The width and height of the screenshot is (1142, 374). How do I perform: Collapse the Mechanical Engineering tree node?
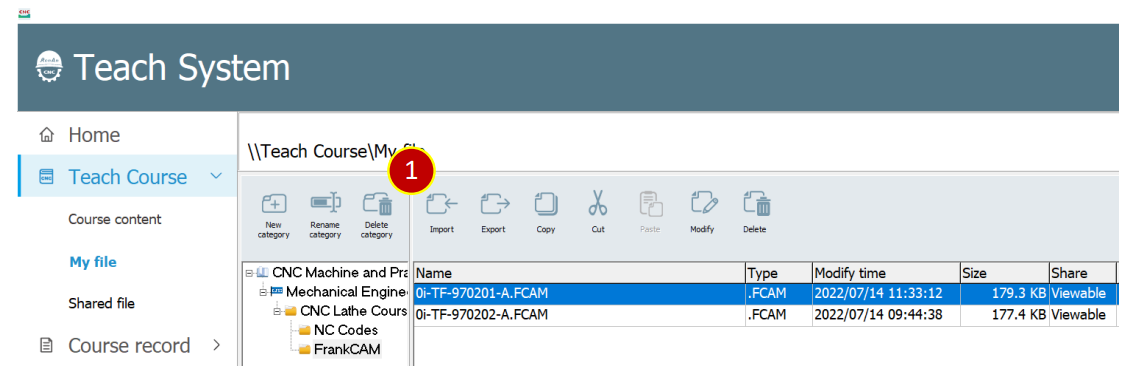point(263,293)
